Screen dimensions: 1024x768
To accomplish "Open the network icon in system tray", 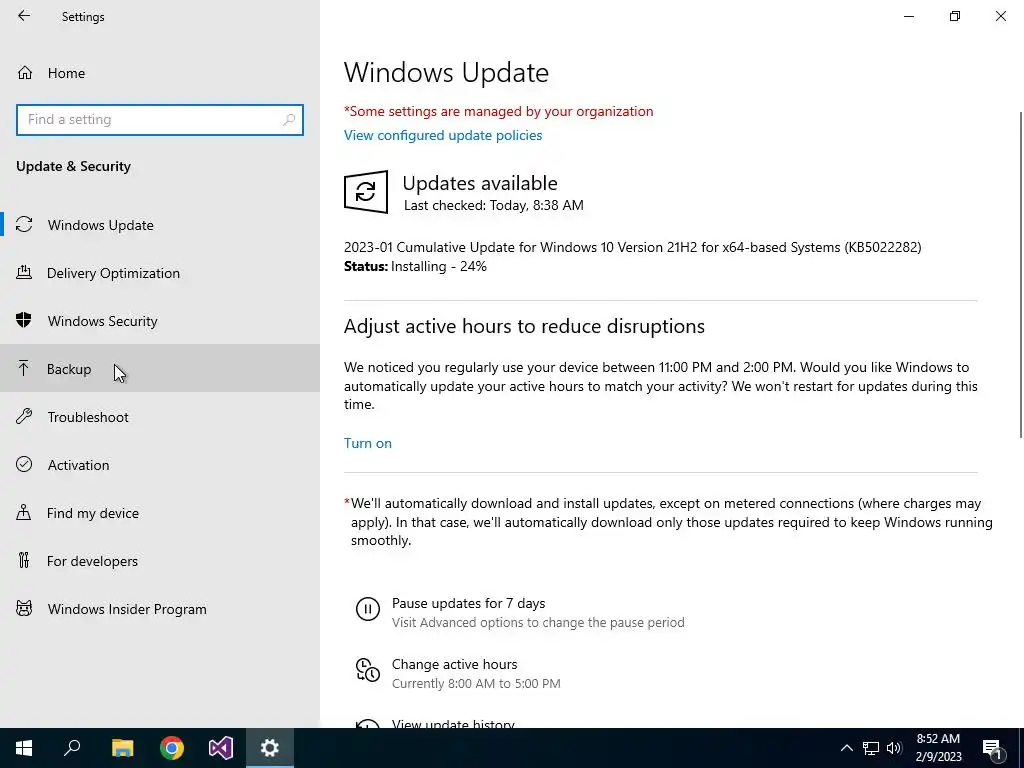I will coord(871,748).
